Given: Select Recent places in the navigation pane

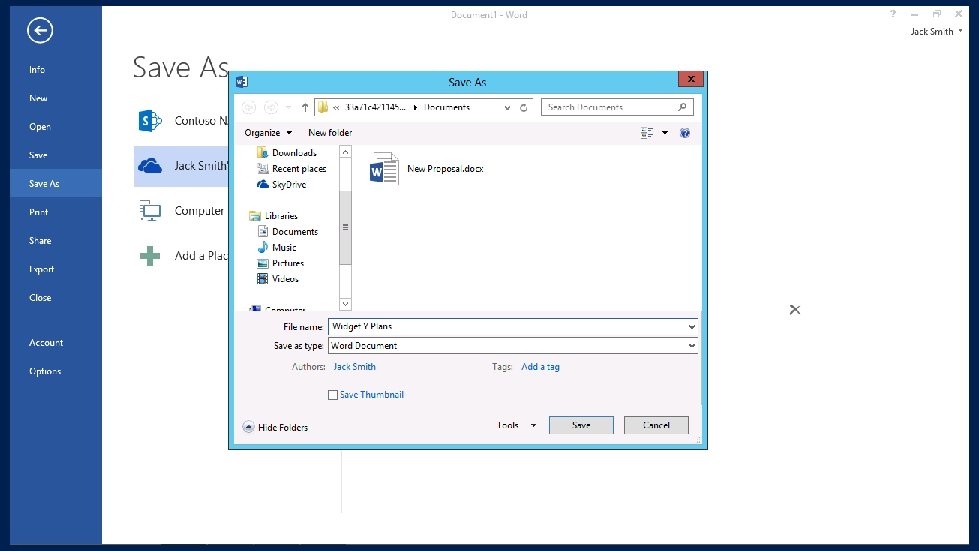Looking at the screenshot, I should pyautogui.click(x=292, y=168).
